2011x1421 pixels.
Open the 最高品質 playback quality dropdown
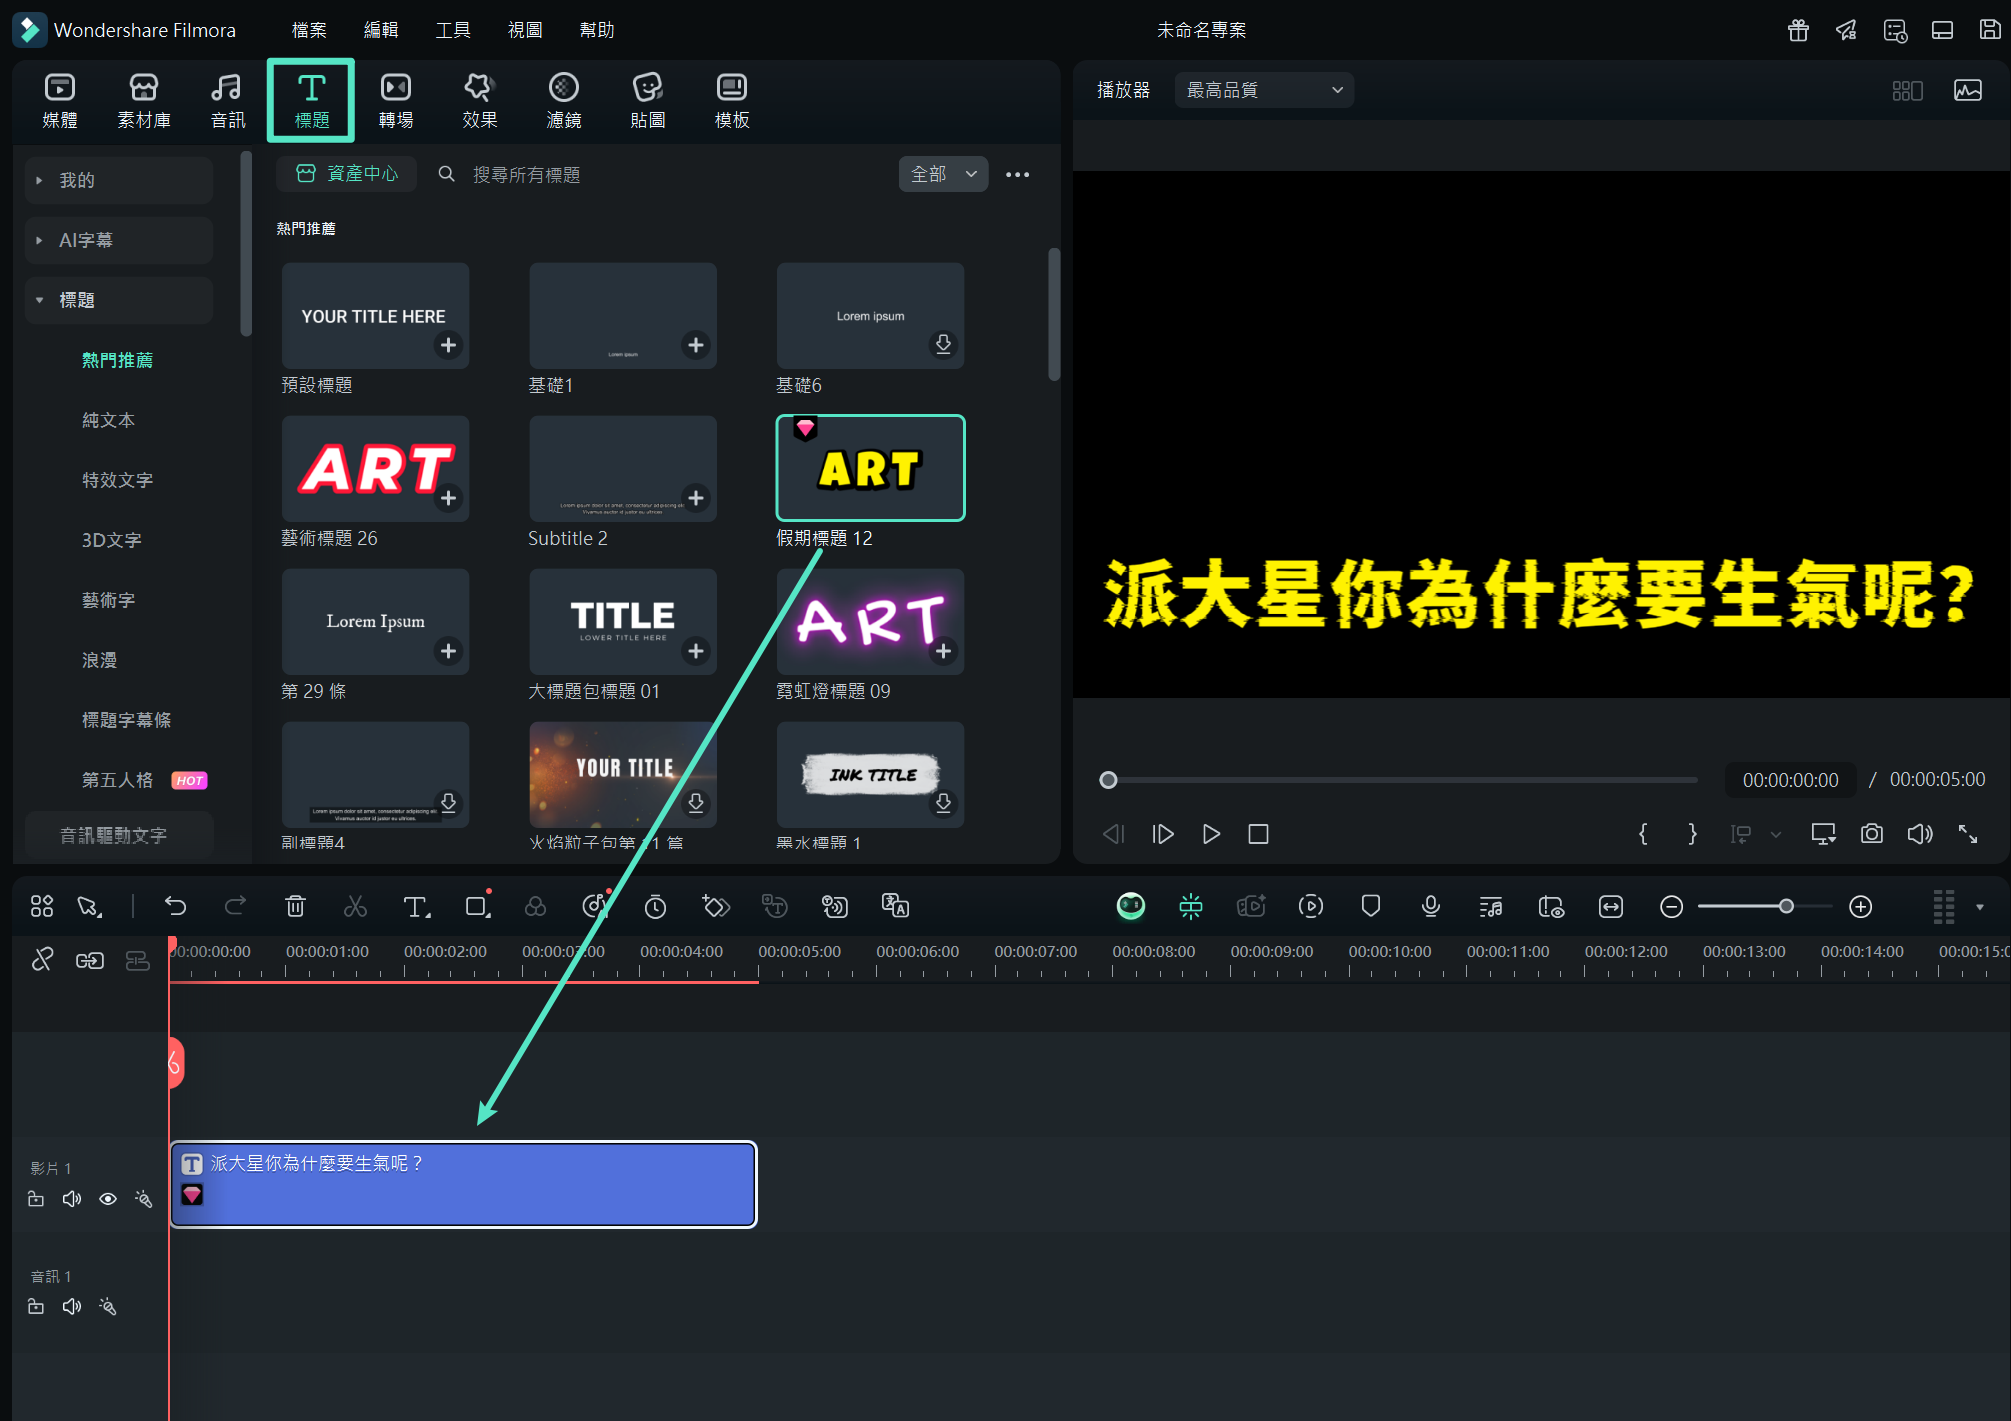click(1264, 90)
